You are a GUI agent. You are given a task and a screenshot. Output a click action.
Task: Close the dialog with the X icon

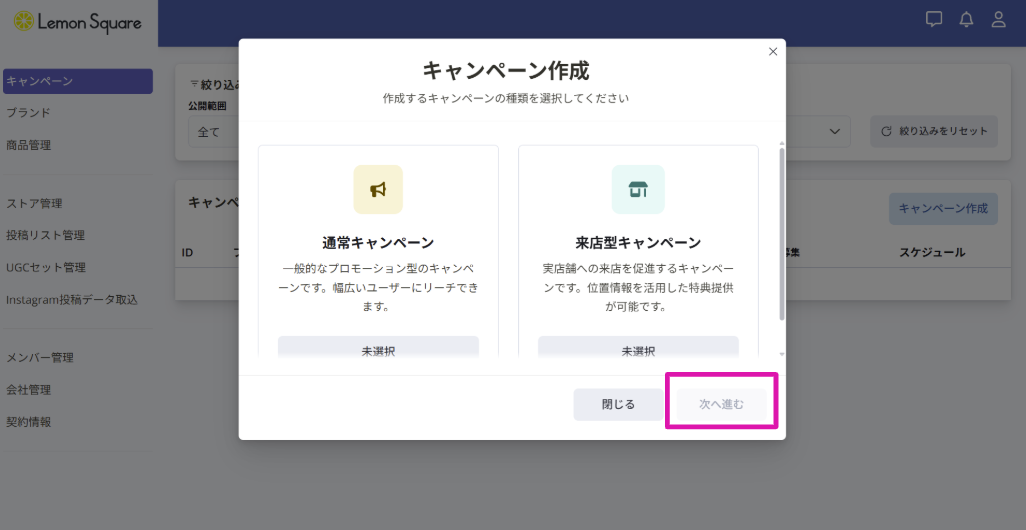tap(772, 52)
